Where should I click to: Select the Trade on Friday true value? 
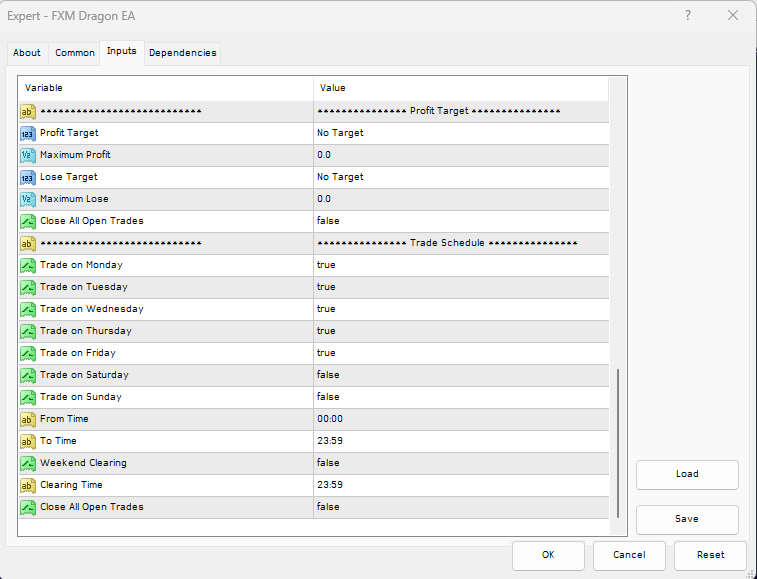[x=326, y=353]
